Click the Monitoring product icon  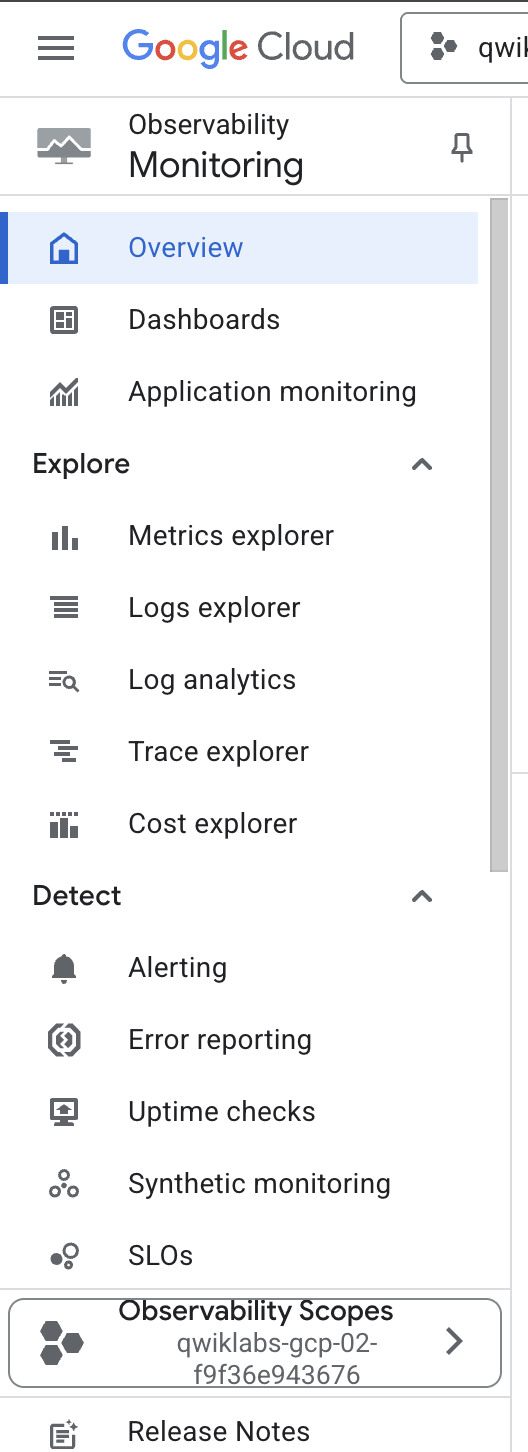point(64,146)
